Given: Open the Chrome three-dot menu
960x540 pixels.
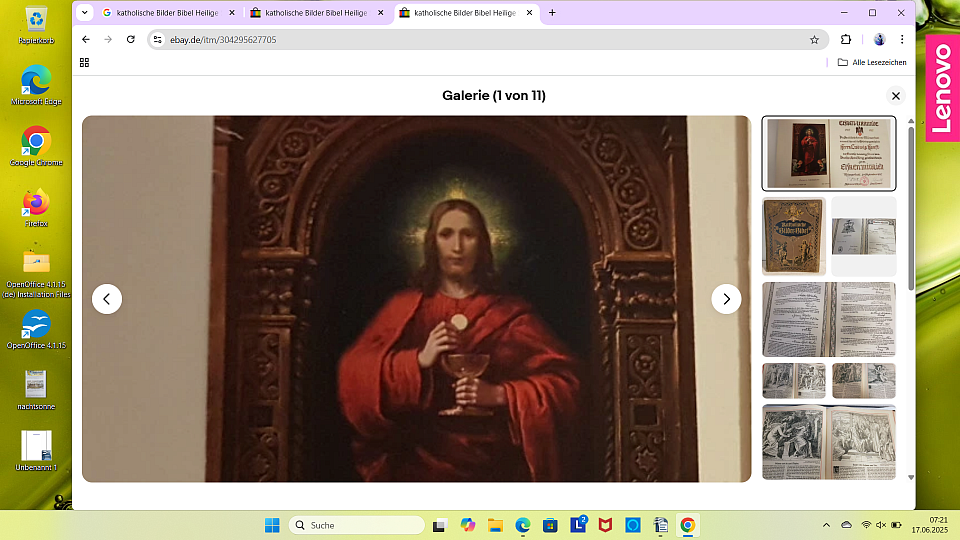Looking at the screenshot, I should [x=902, y=39].
